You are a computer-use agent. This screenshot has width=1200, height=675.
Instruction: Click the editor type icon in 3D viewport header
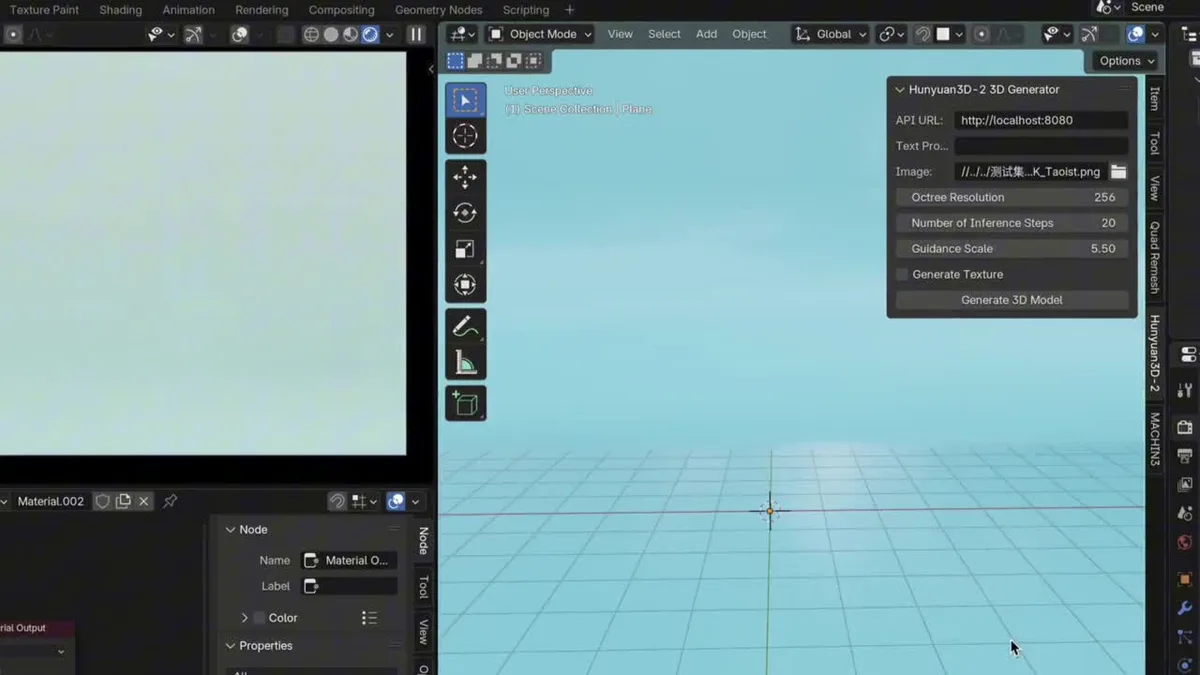coord(461,34)
